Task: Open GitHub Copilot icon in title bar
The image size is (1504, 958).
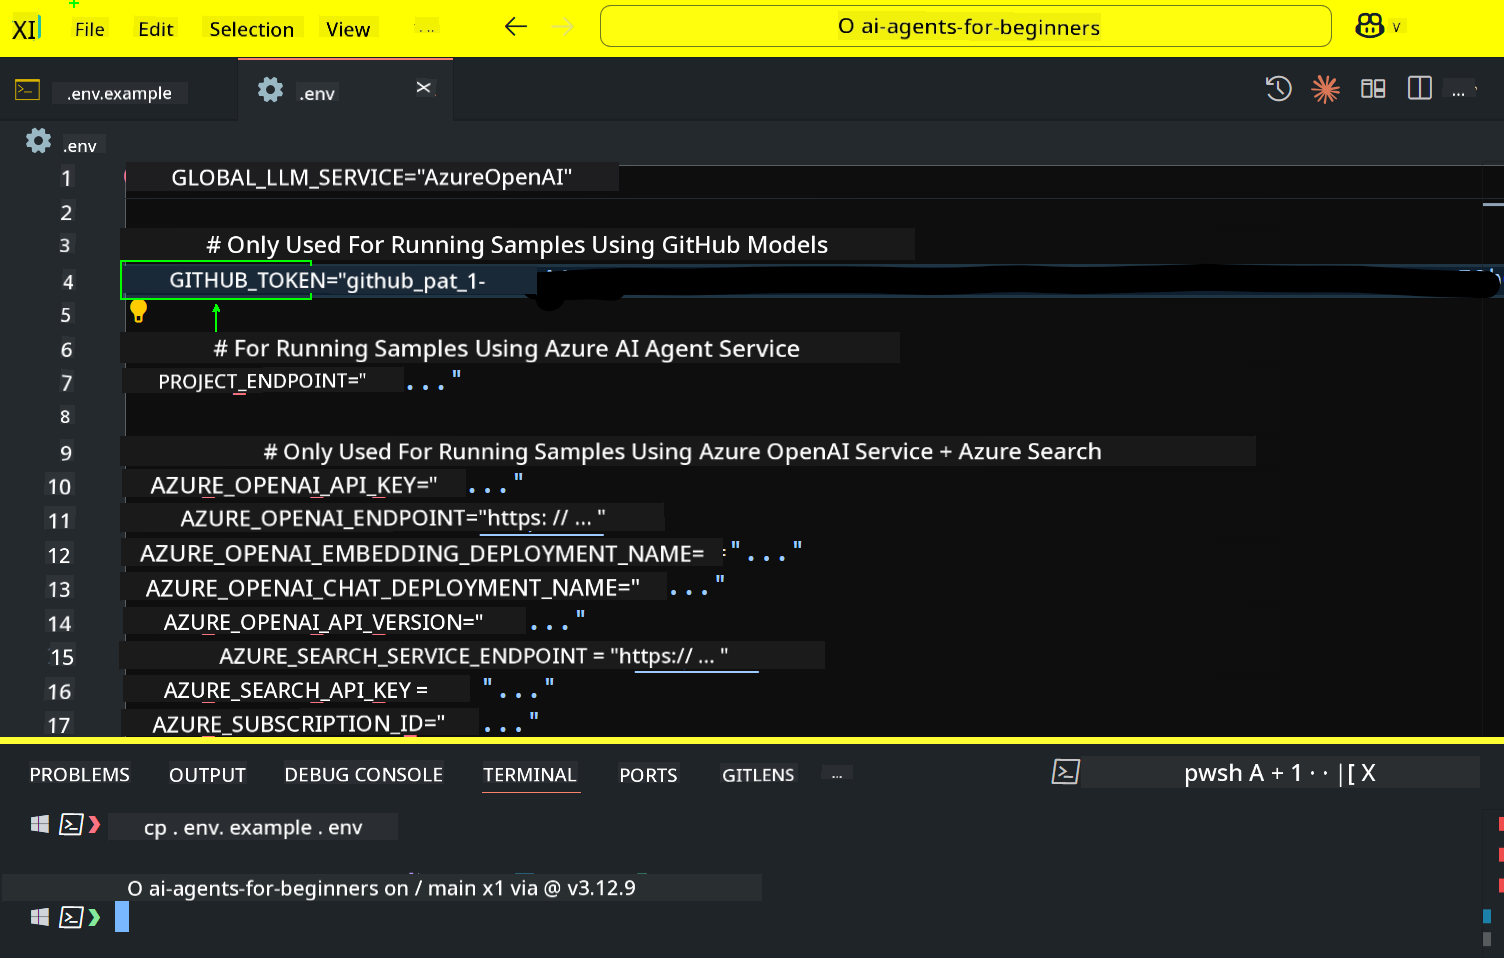Action: [1369, 27]
